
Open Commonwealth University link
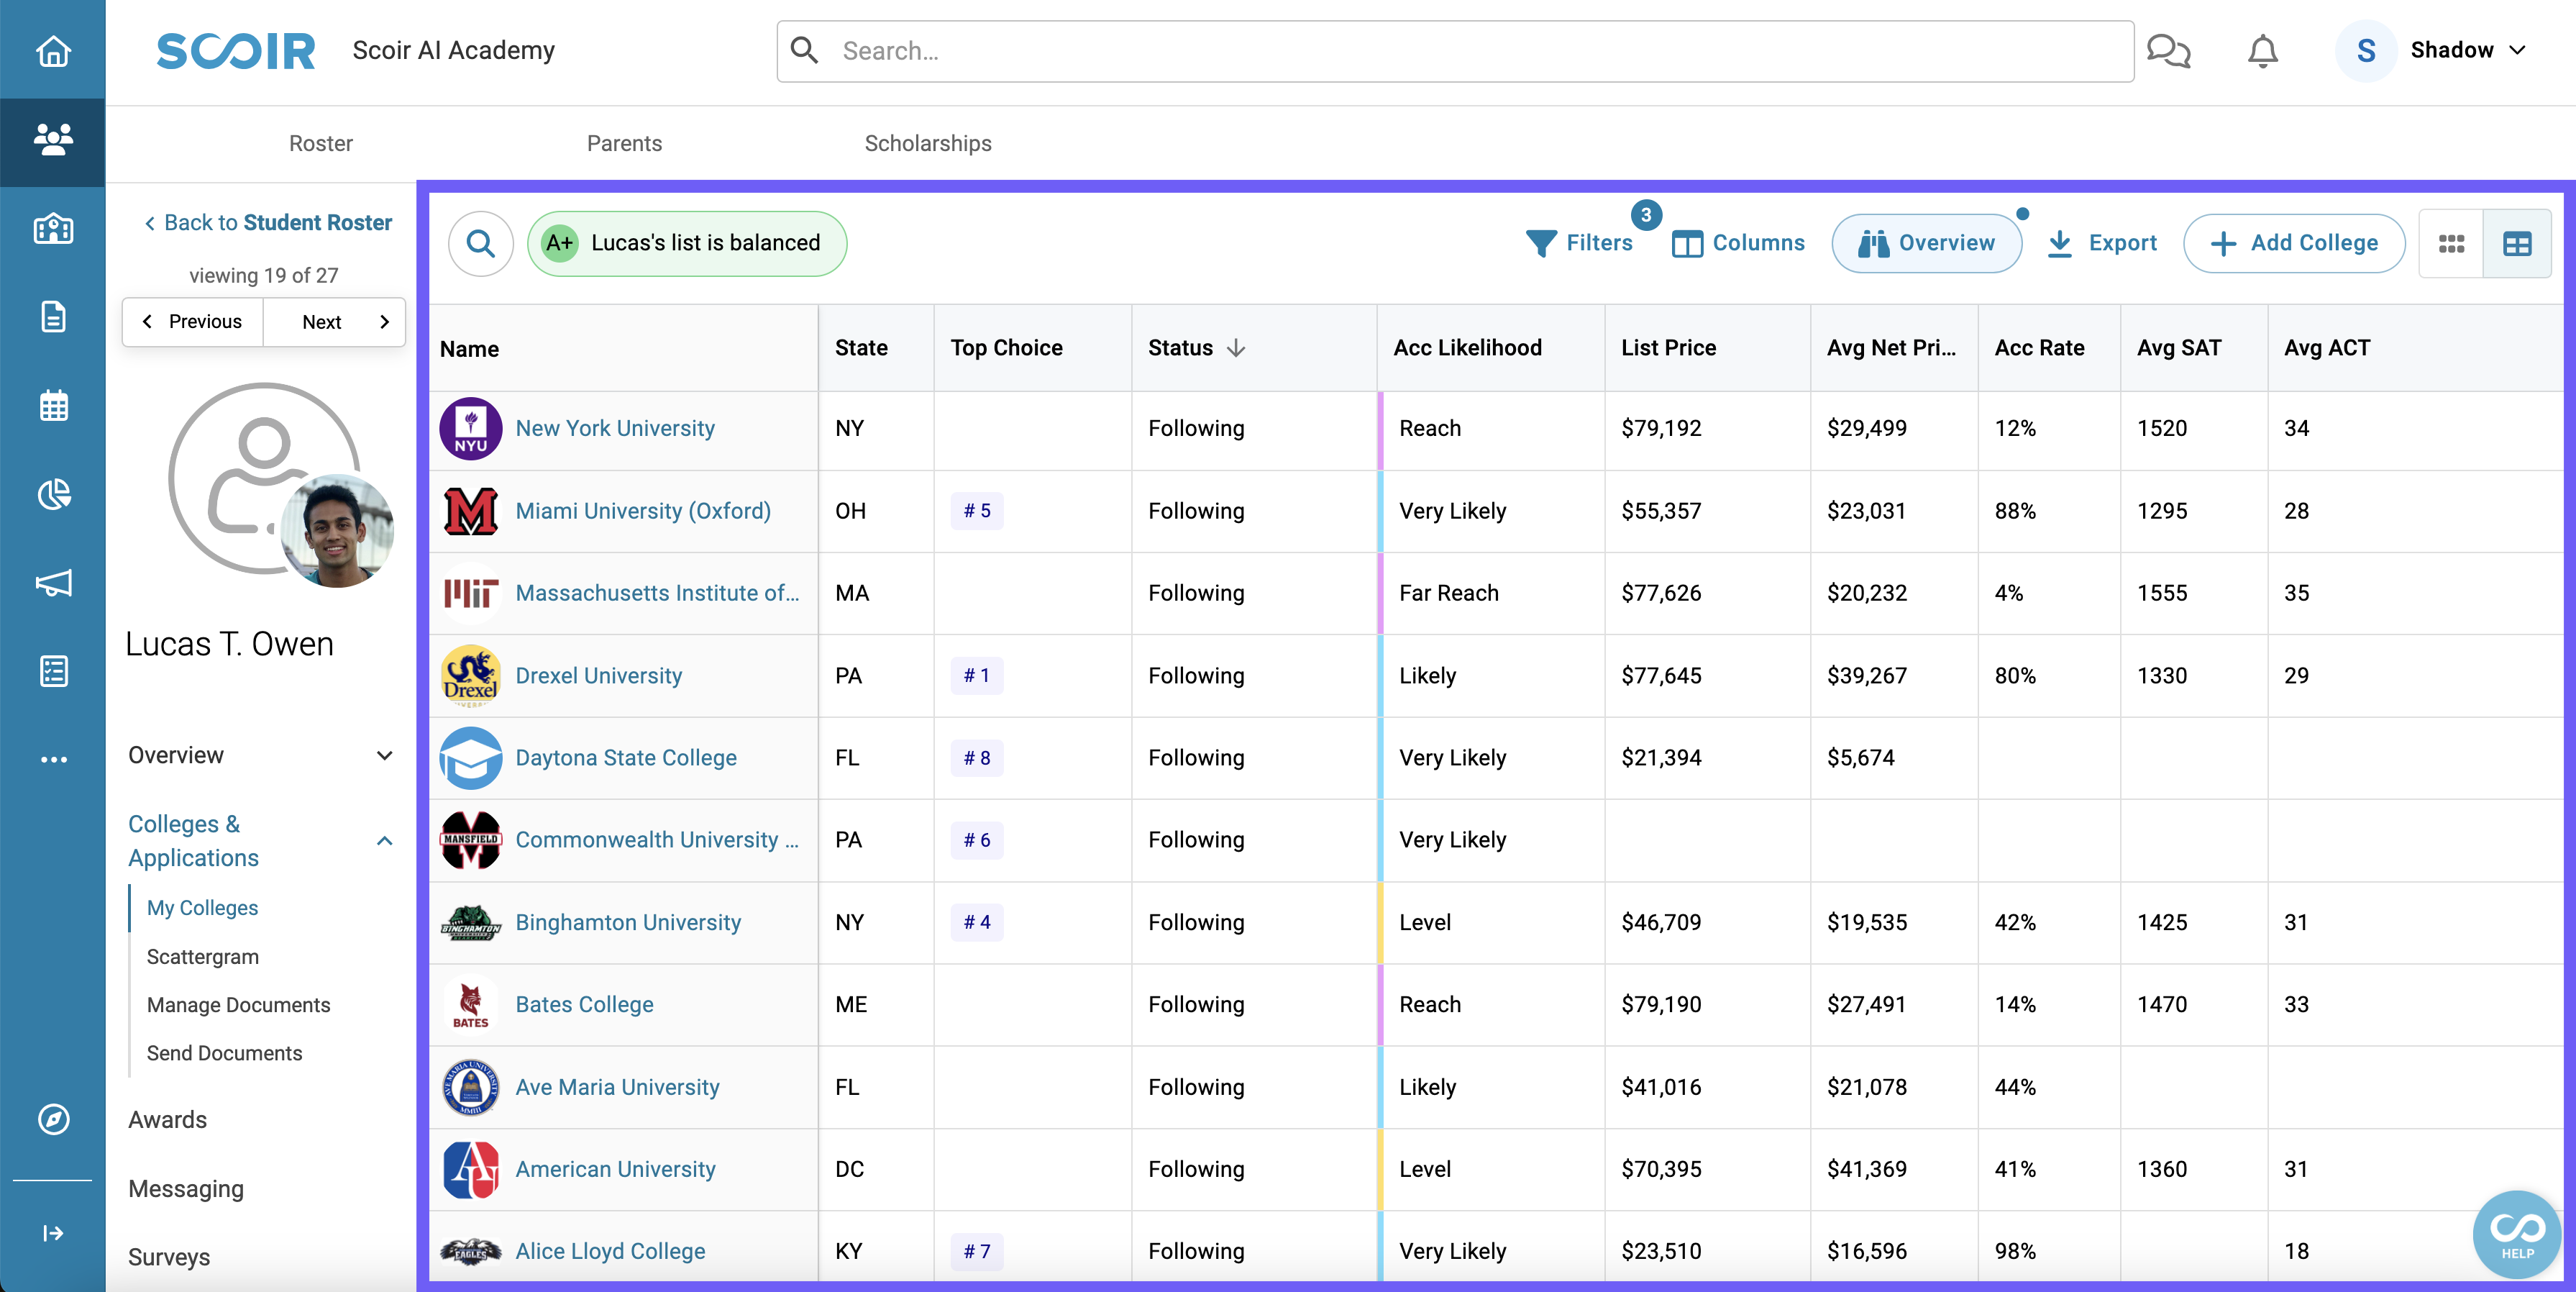click(x=657, y=840)
